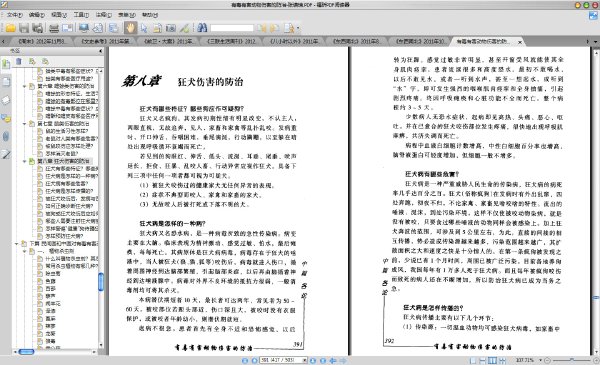The width and height of the screenshot is (600, 365).
Task: Open the Pages thumbnail panel icon
Action: [x=6, y=82]
